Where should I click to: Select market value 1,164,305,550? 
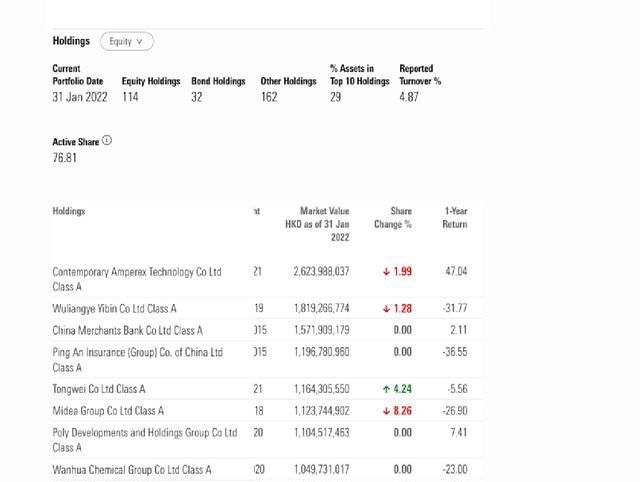[x=322, y=389]
